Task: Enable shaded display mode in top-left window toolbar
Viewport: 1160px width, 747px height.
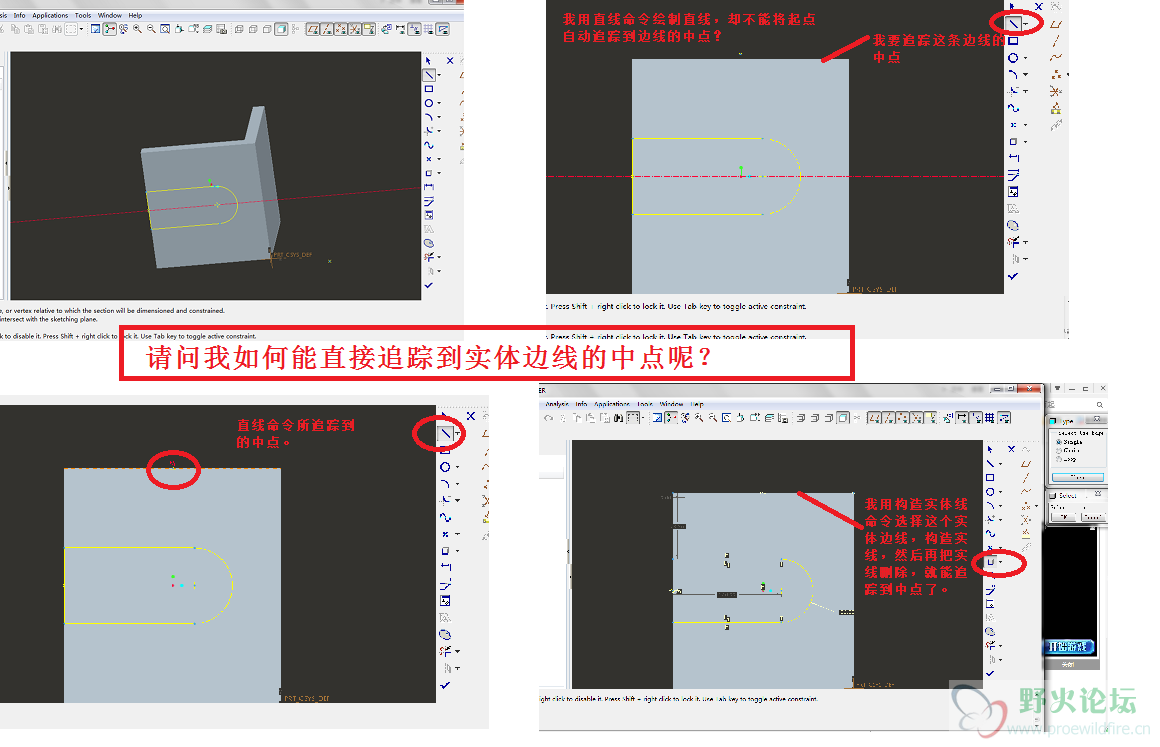Action: pyautogui.click(x=281, y=29)
